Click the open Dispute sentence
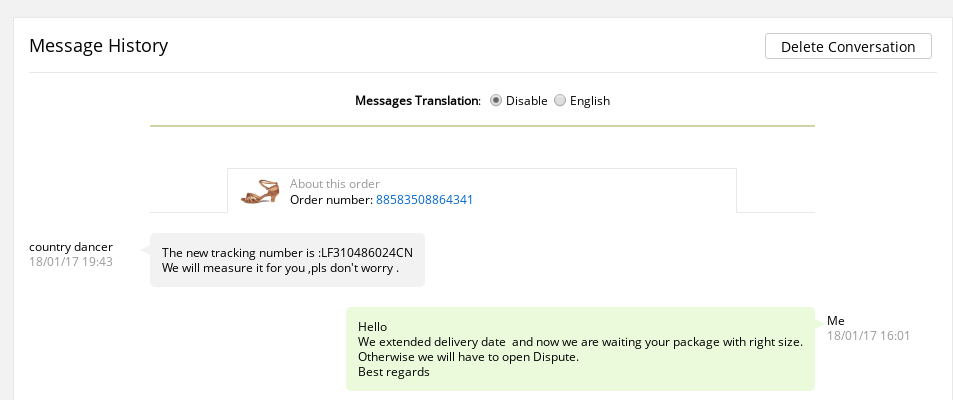This screenshot has height=400, width=953. (469, 357)
